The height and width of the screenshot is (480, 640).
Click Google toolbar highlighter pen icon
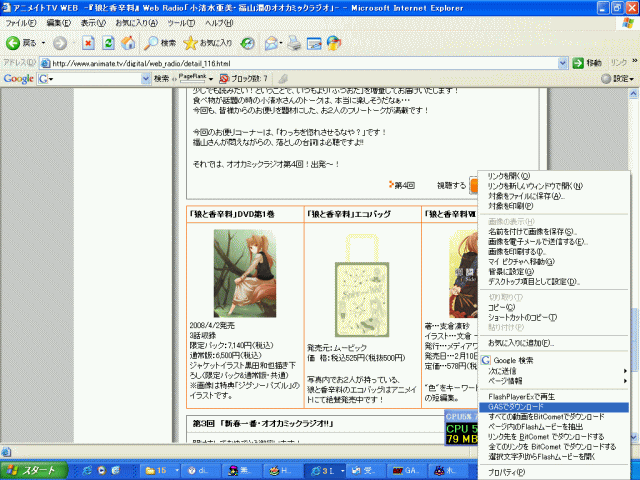point(283,78)
